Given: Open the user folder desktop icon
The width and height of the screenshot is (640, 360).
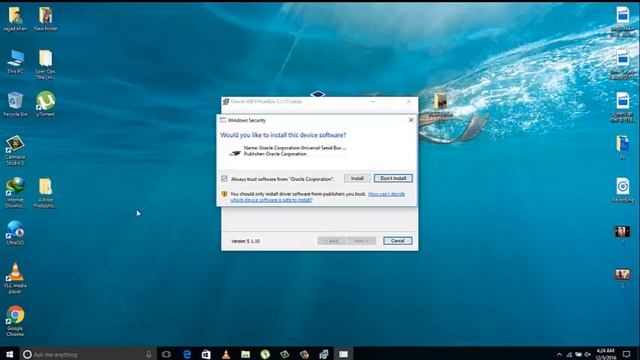Looking at the screenshot, I should click(x=15, y=19).
